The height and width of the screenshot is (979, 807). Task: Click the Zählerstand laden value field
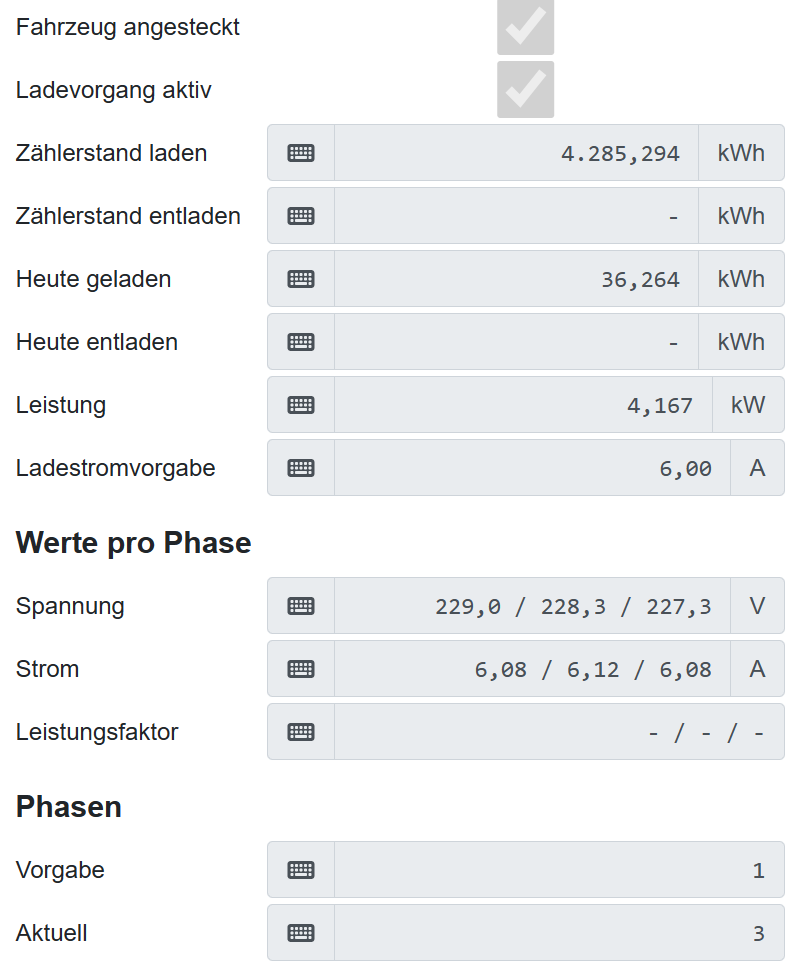[x=516, y=153]
